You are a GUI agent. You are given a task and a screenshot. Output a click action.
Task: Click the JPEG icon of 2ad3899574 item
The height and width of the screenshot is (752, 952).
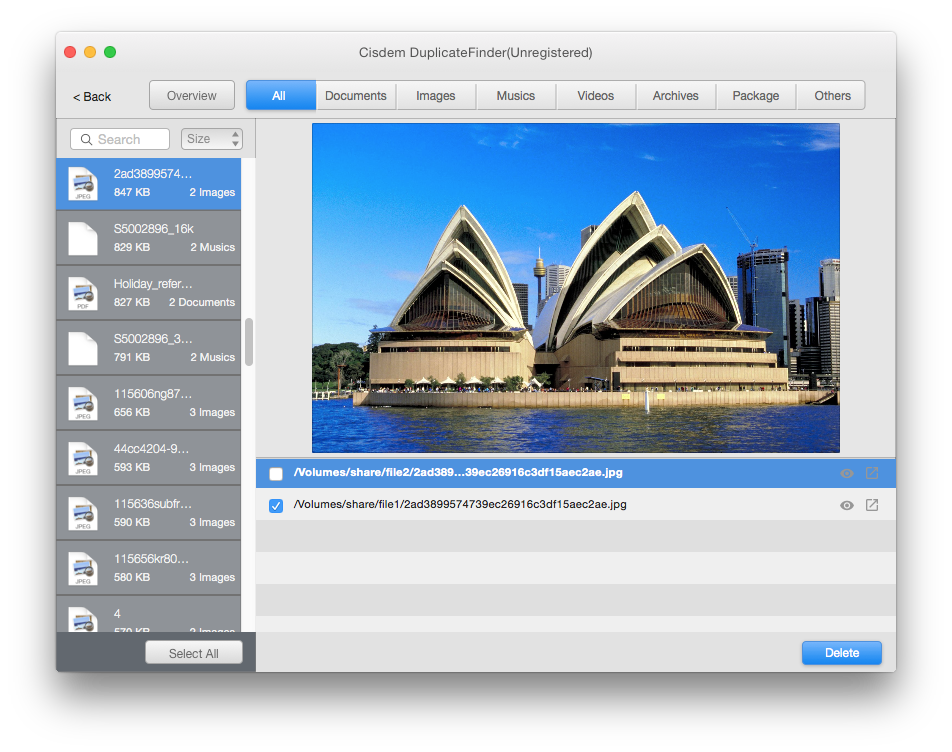pos(82,184)
